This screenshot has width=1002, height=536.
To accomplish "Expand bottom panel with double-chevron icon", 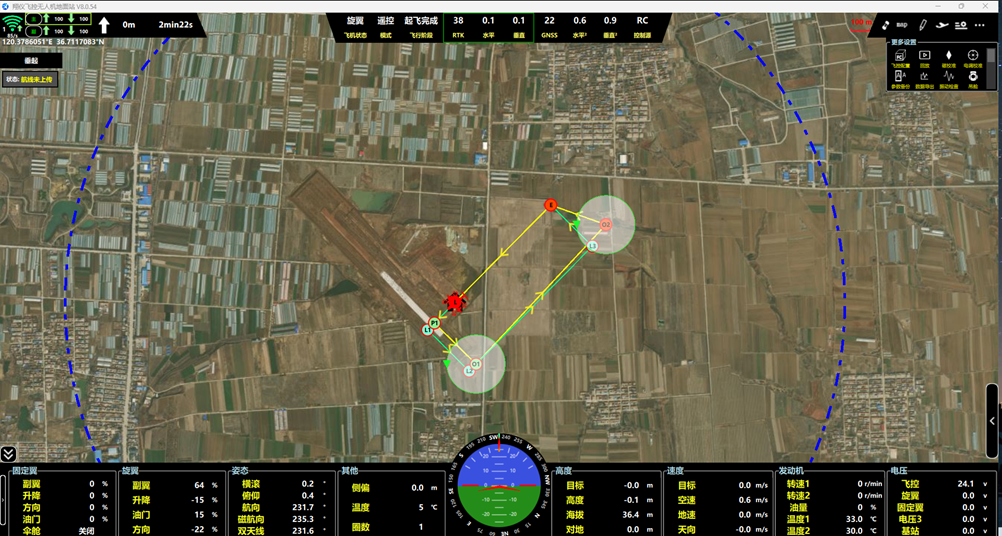I will (x=8, y=454).
